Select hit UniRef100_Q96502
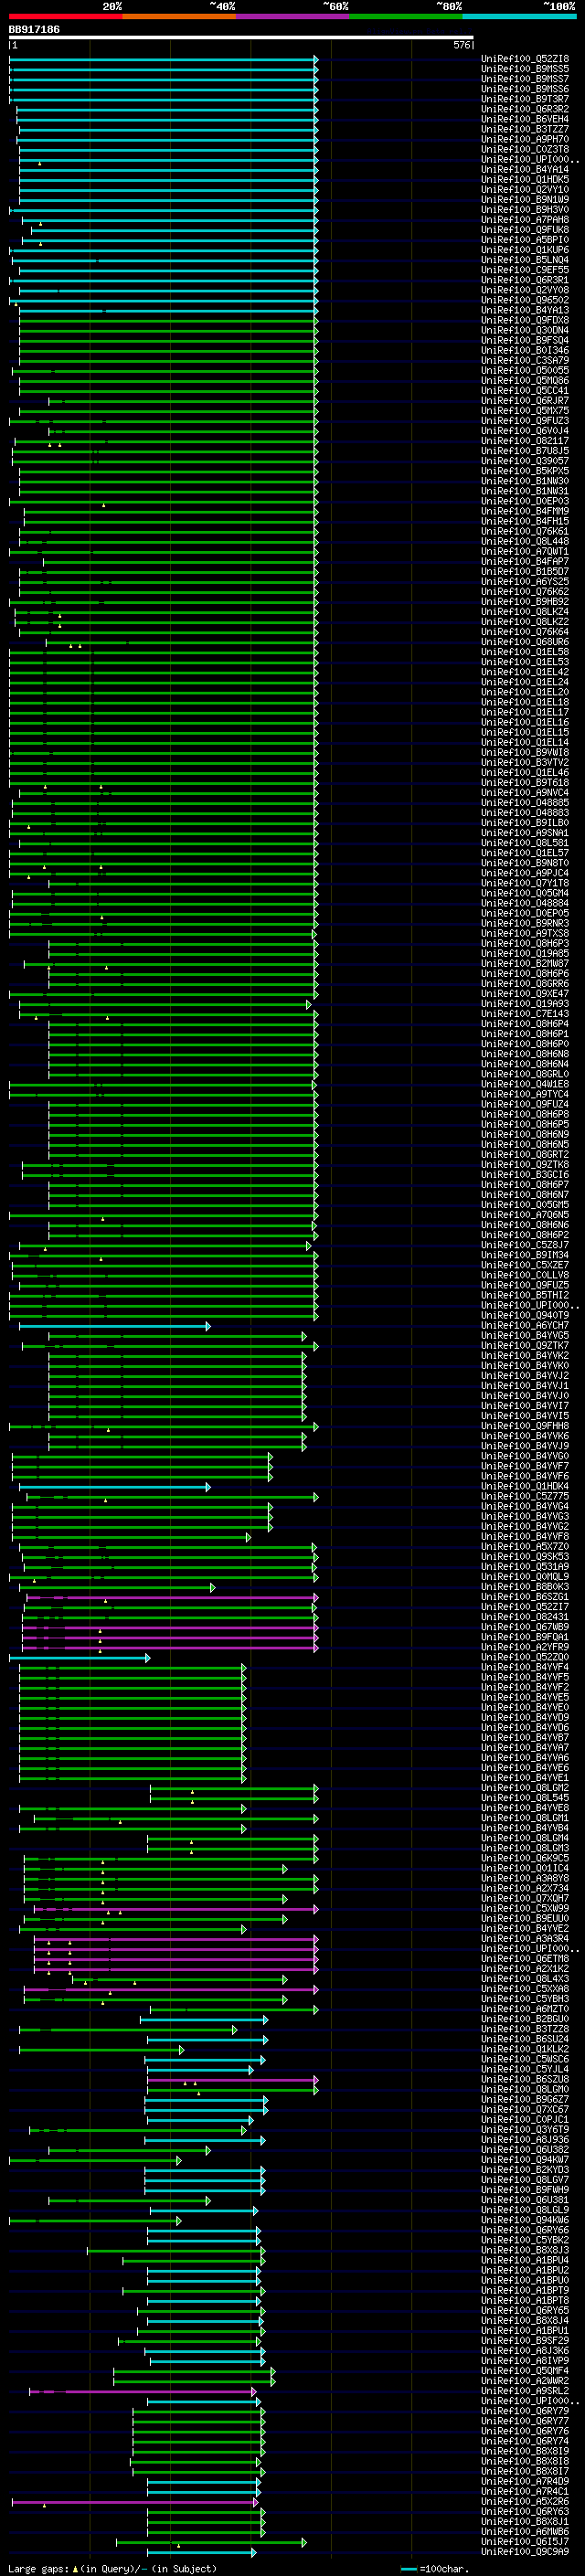This screenshot has width=585, height=2576. (x=525, y=300)
